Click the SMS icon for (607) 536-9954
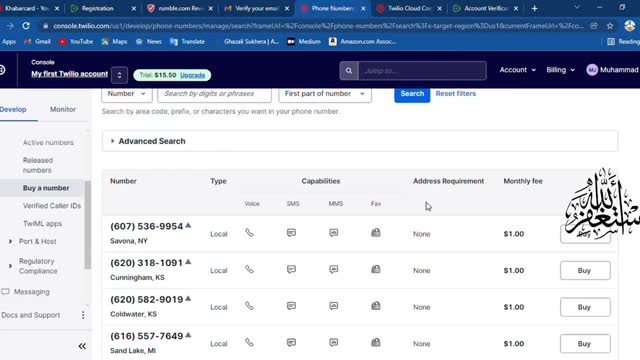 tap(291, 233)
